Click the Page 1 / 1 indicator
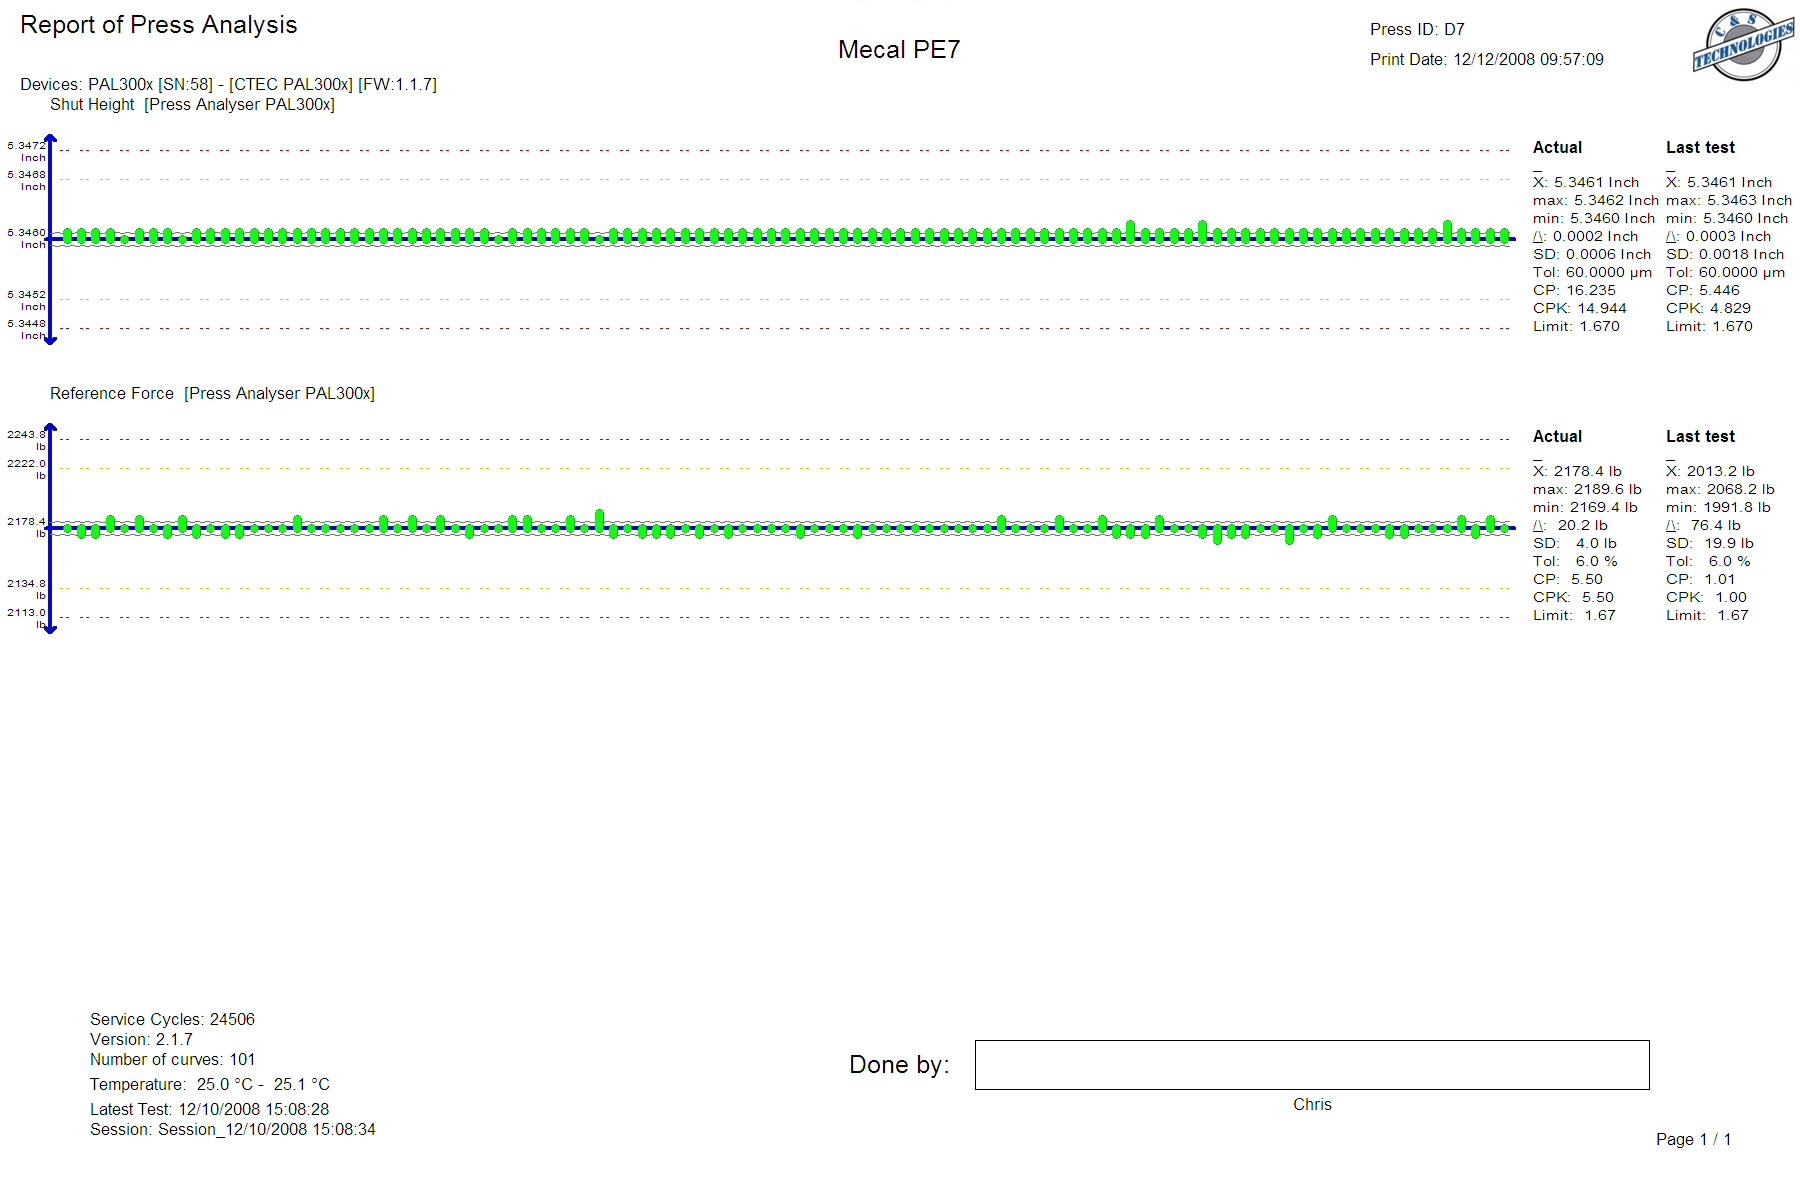 (1693, 1140)
